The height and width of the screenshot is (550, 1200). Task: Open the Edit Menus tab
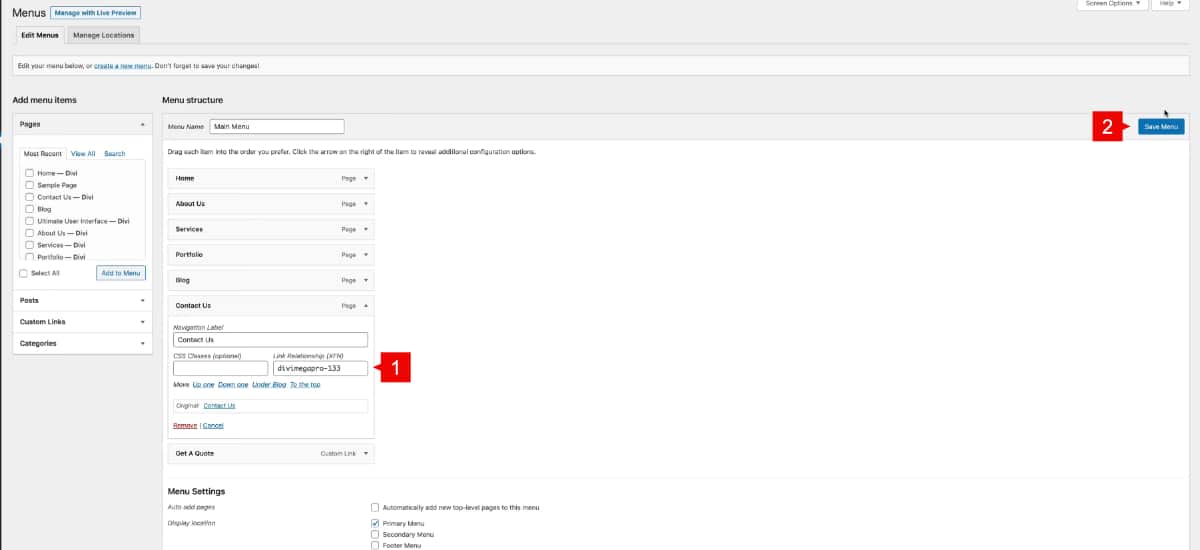(41, 35)
